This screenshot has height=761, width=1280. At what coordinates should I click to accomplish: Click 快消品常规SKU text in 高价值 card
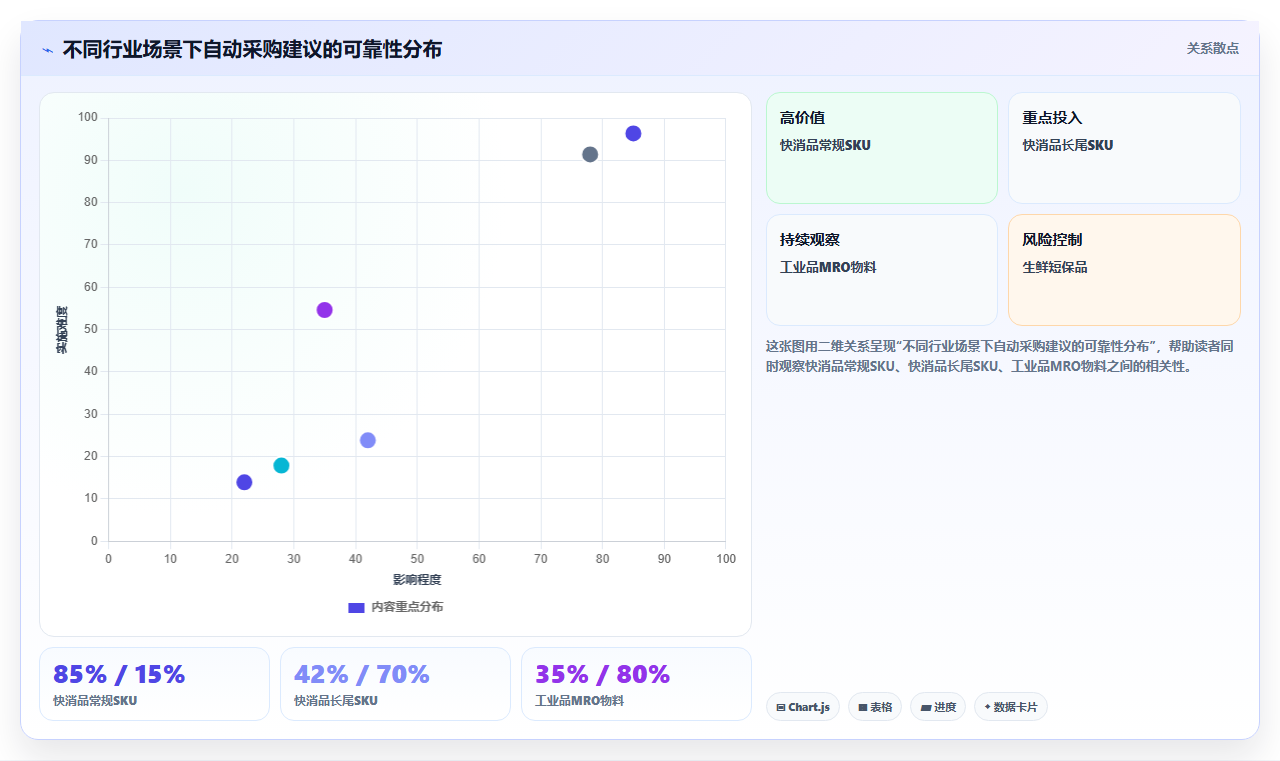(x=825, y=145)
